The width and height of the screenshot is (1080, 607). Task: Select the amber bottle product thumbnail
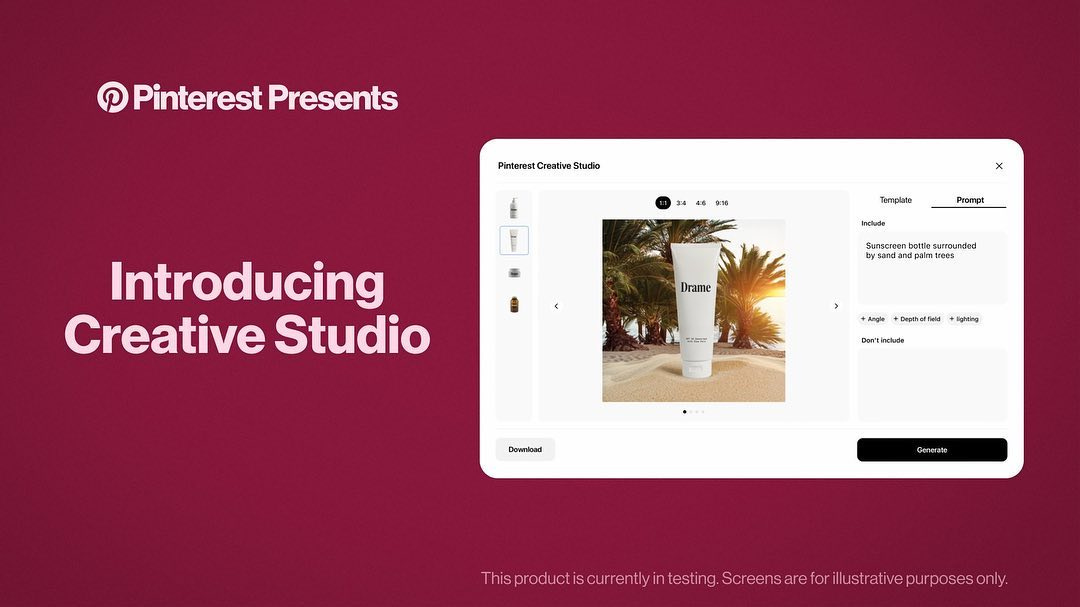click(x=514, y=304)
